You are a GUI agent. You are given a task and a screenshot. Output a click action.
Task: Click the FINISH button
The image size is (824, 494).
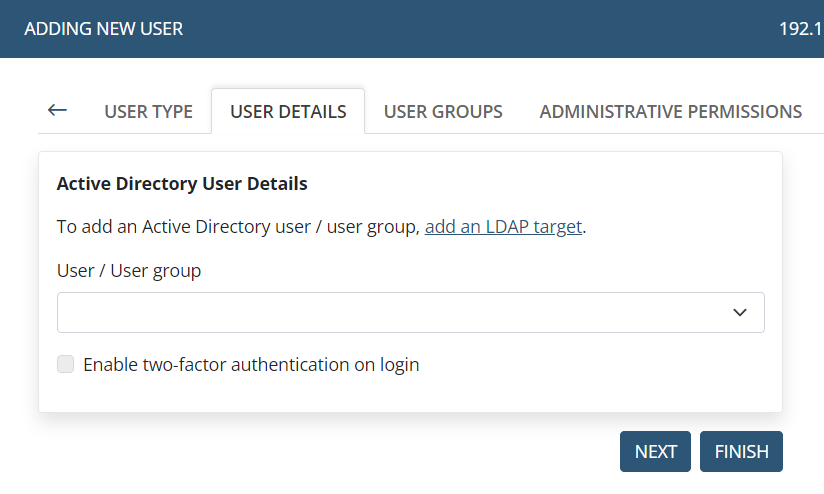pyautogui.click(x=741, y=451)
